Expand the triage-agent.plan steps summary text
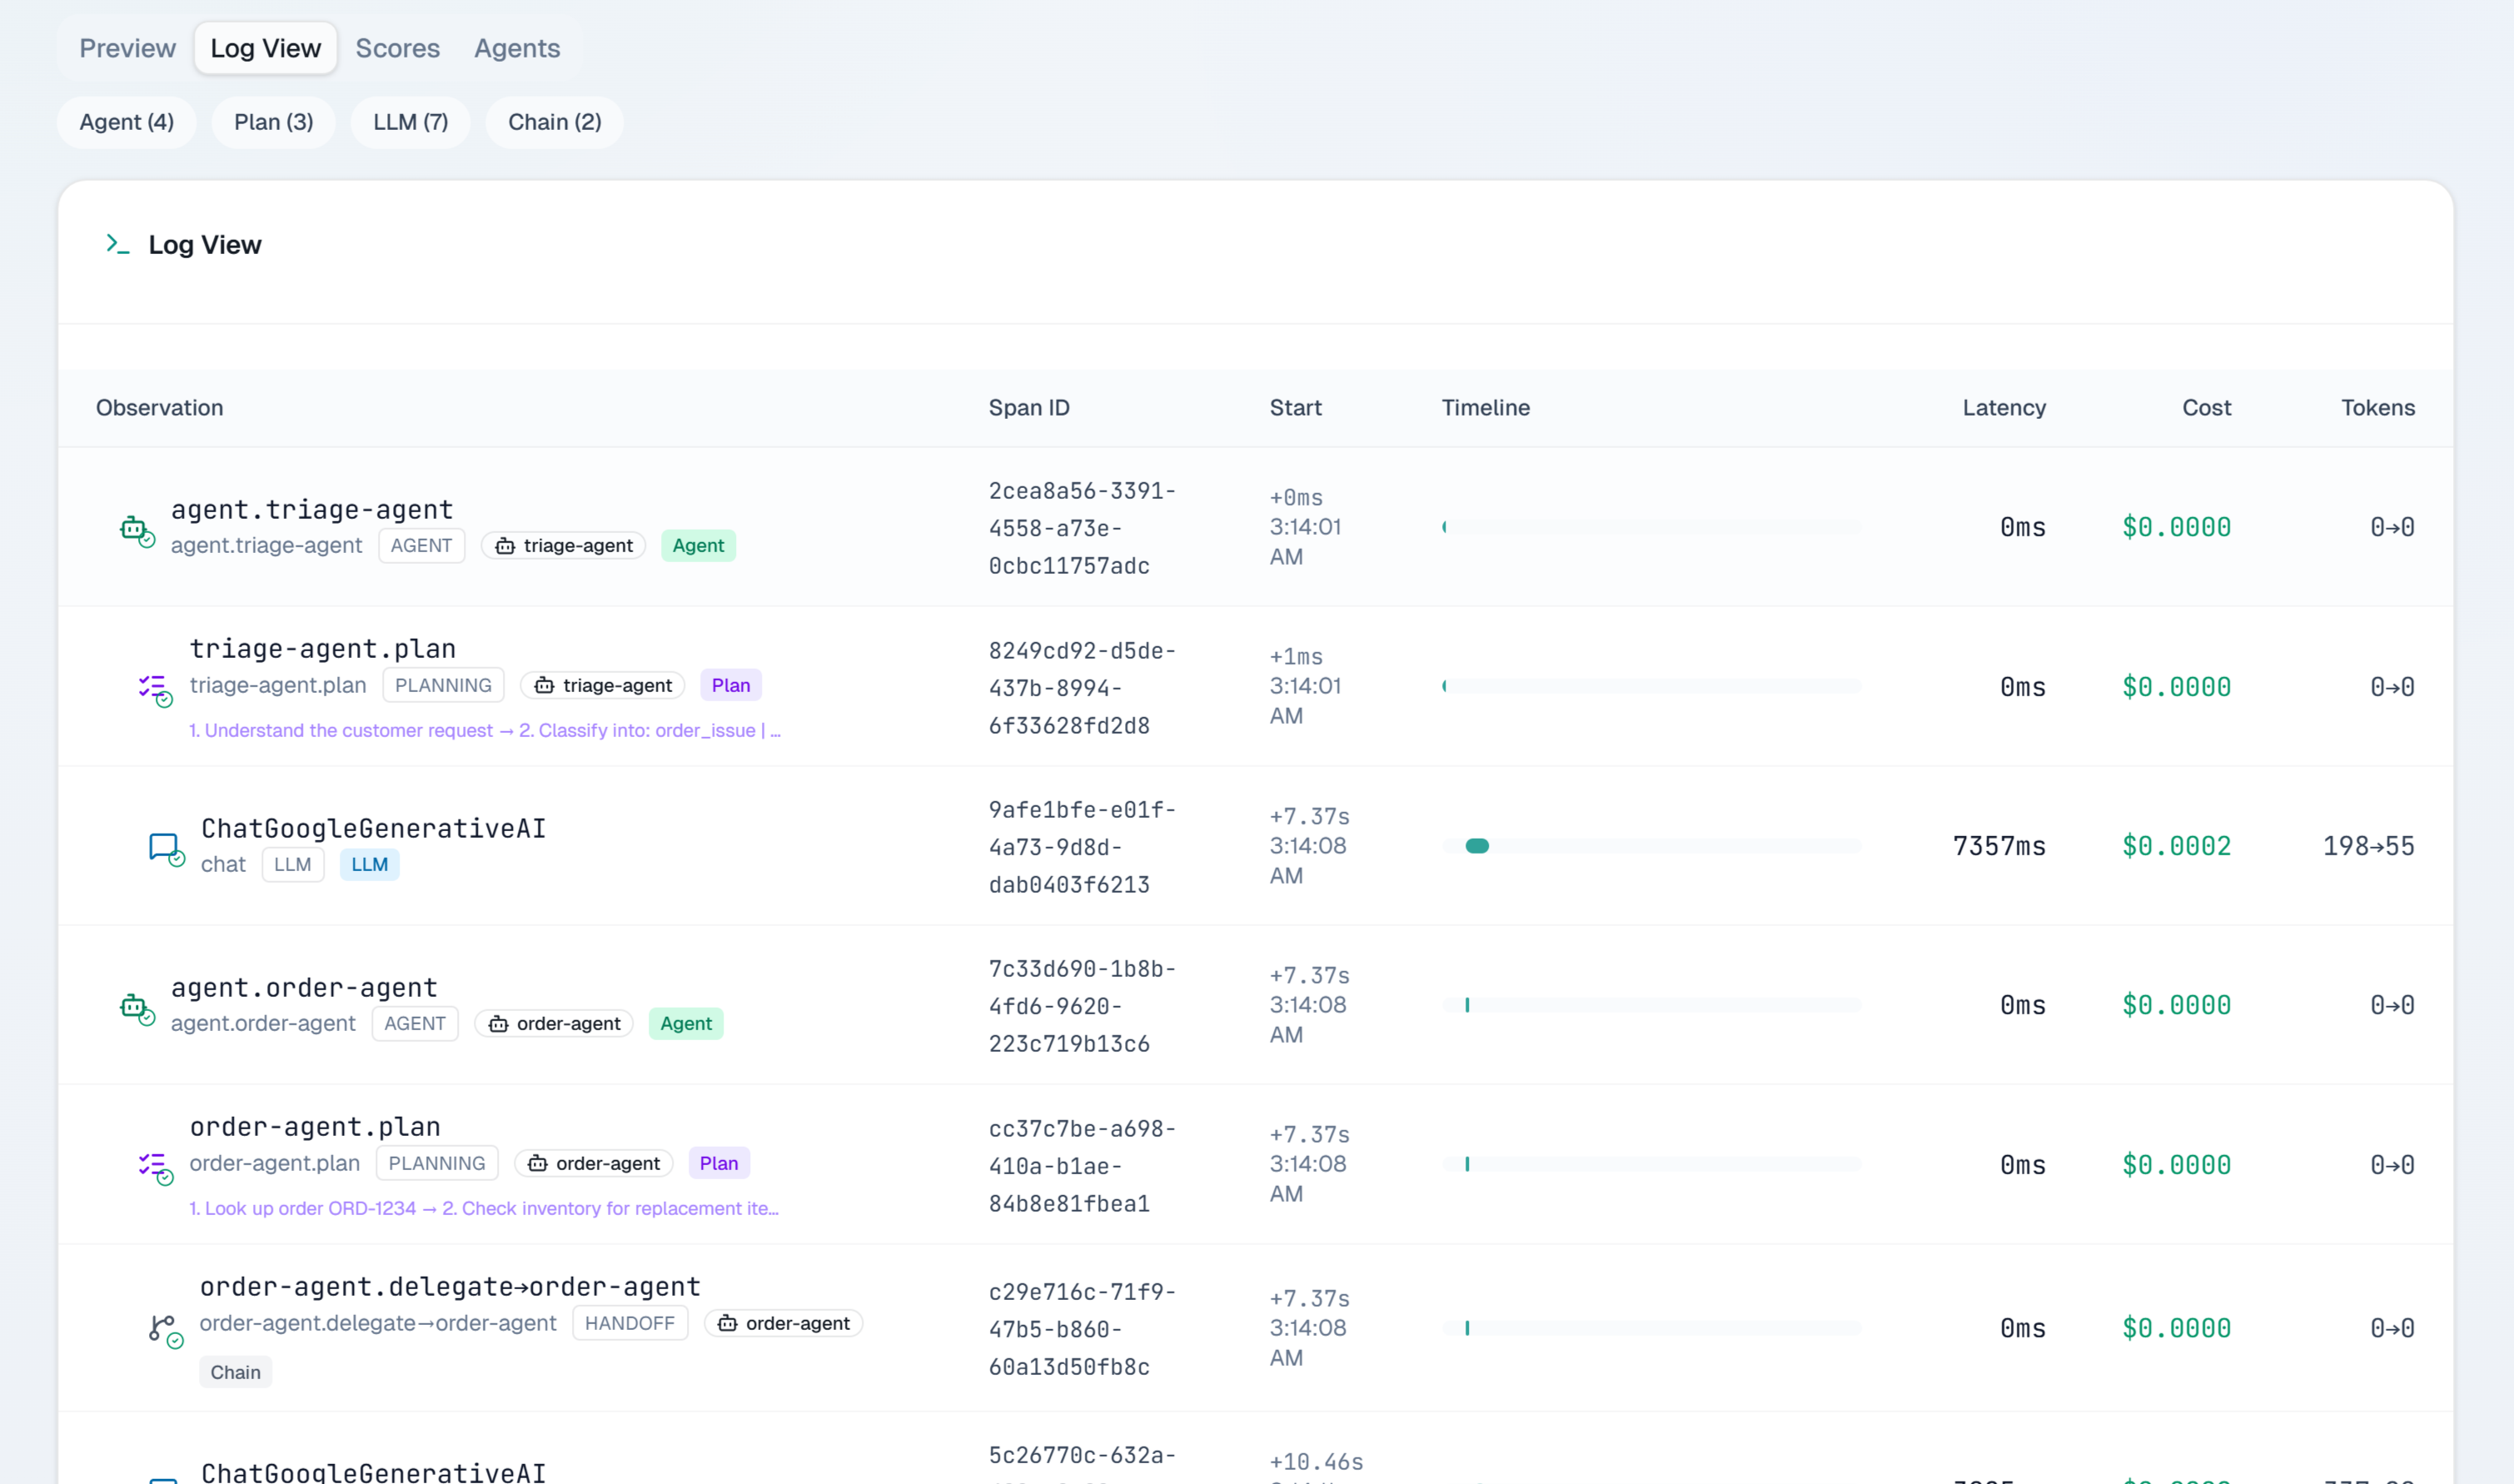Image resolution: width=2514 pixels, height=1484 pixels. click(x=484, y=731)
